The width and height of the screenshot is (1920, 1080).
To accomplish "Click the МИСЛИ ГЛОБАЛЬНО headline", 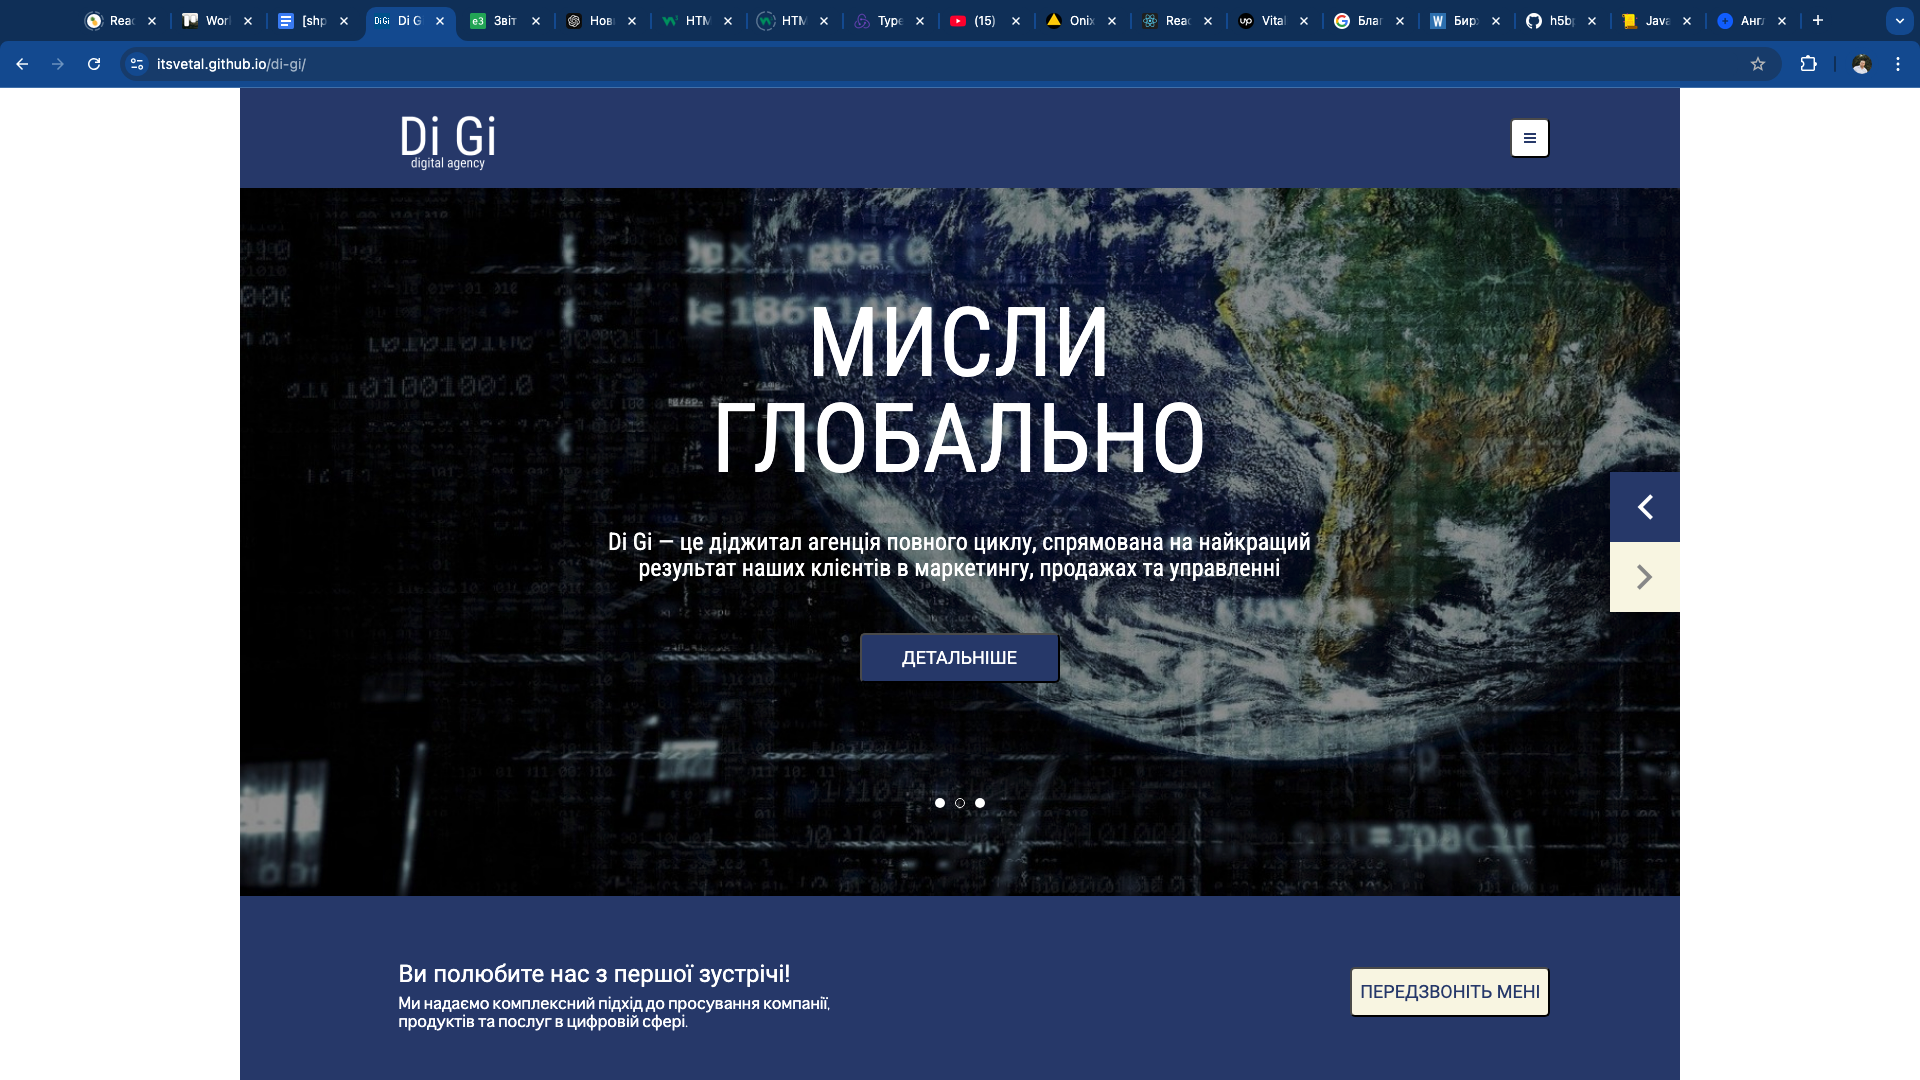I will click(x=959, y=390).
